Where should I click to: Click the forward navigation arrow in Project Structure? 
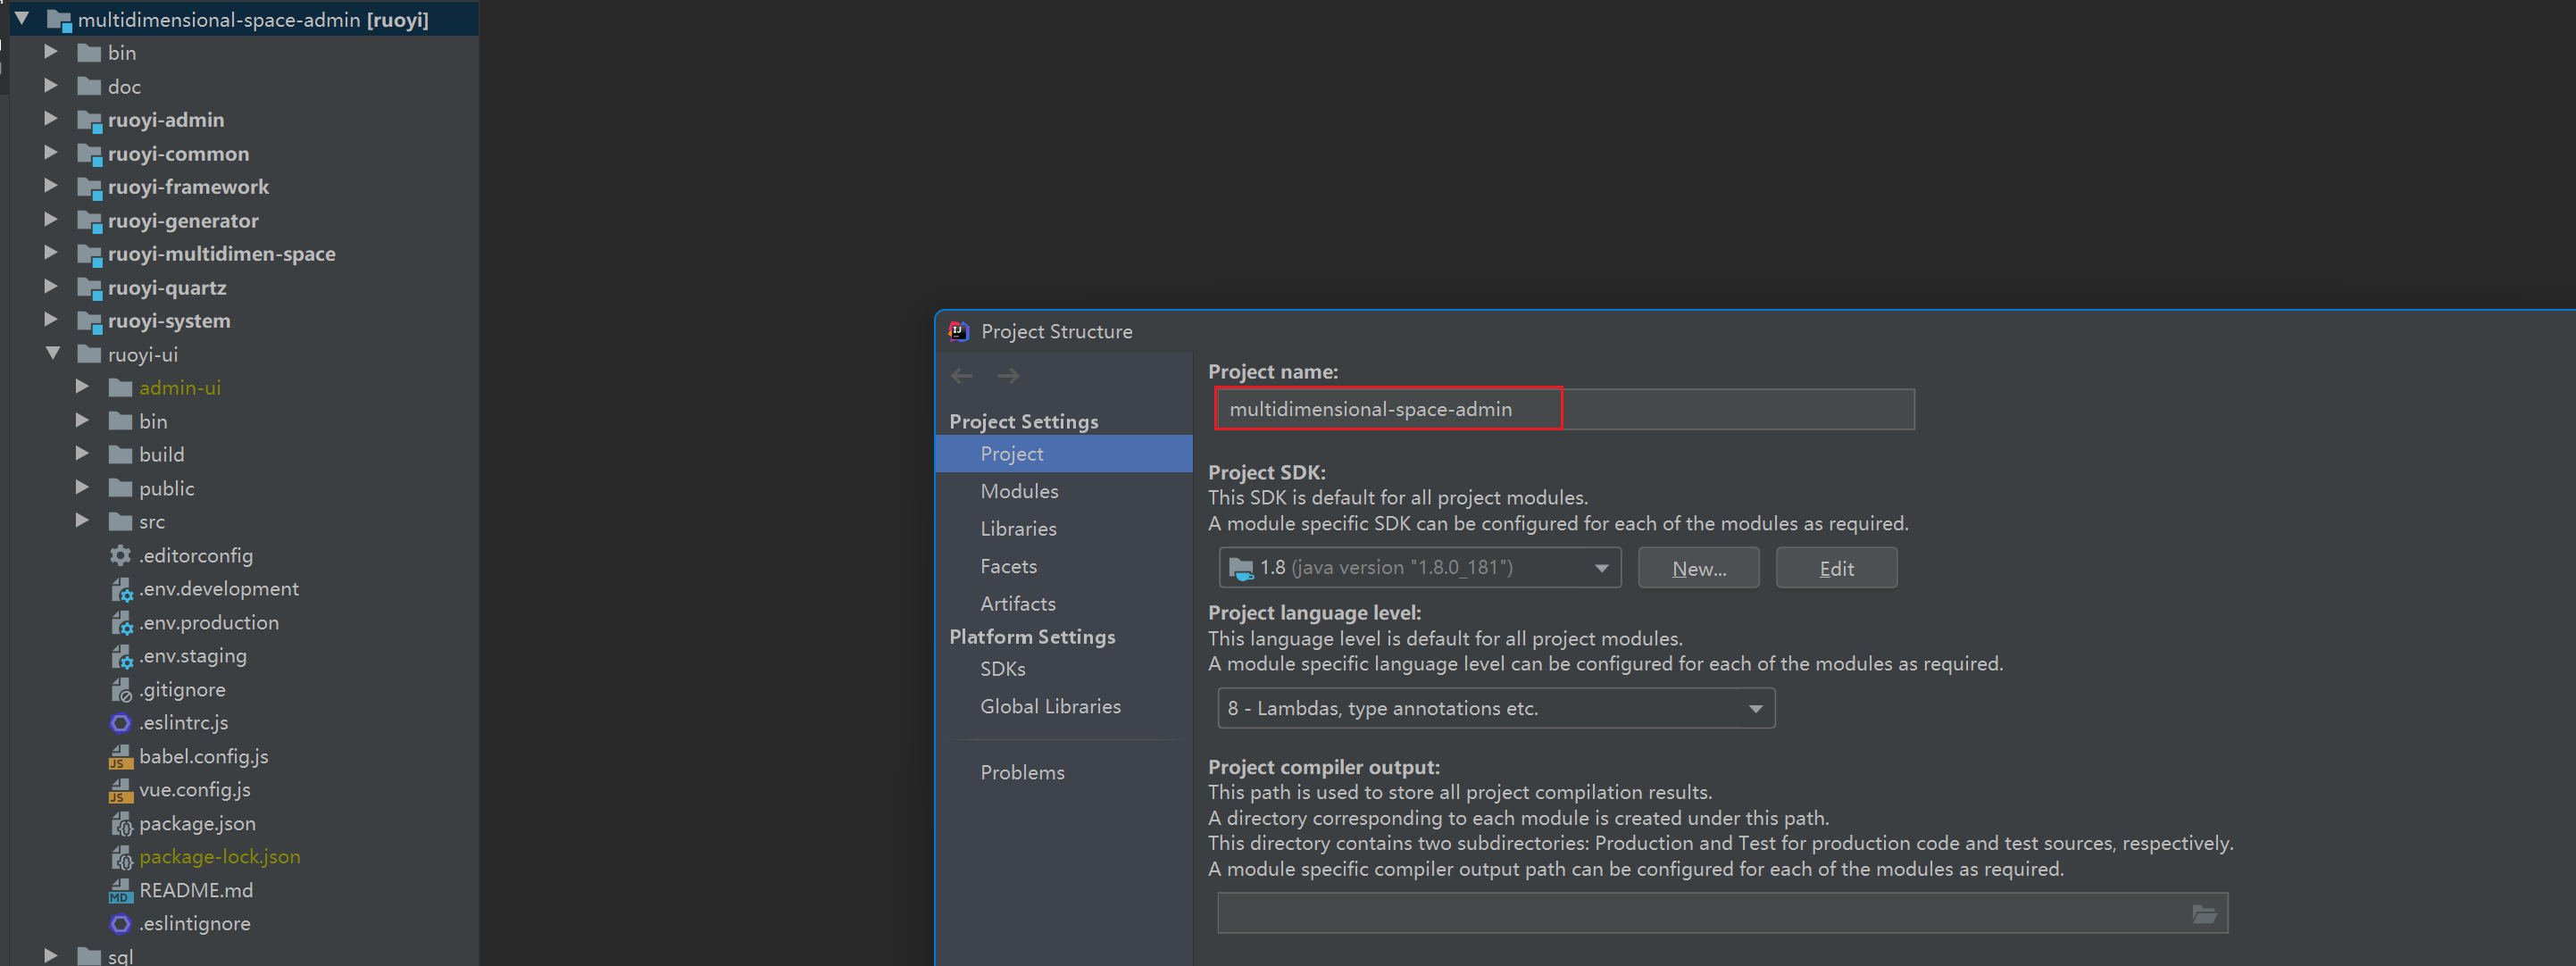pos(1008,375)
